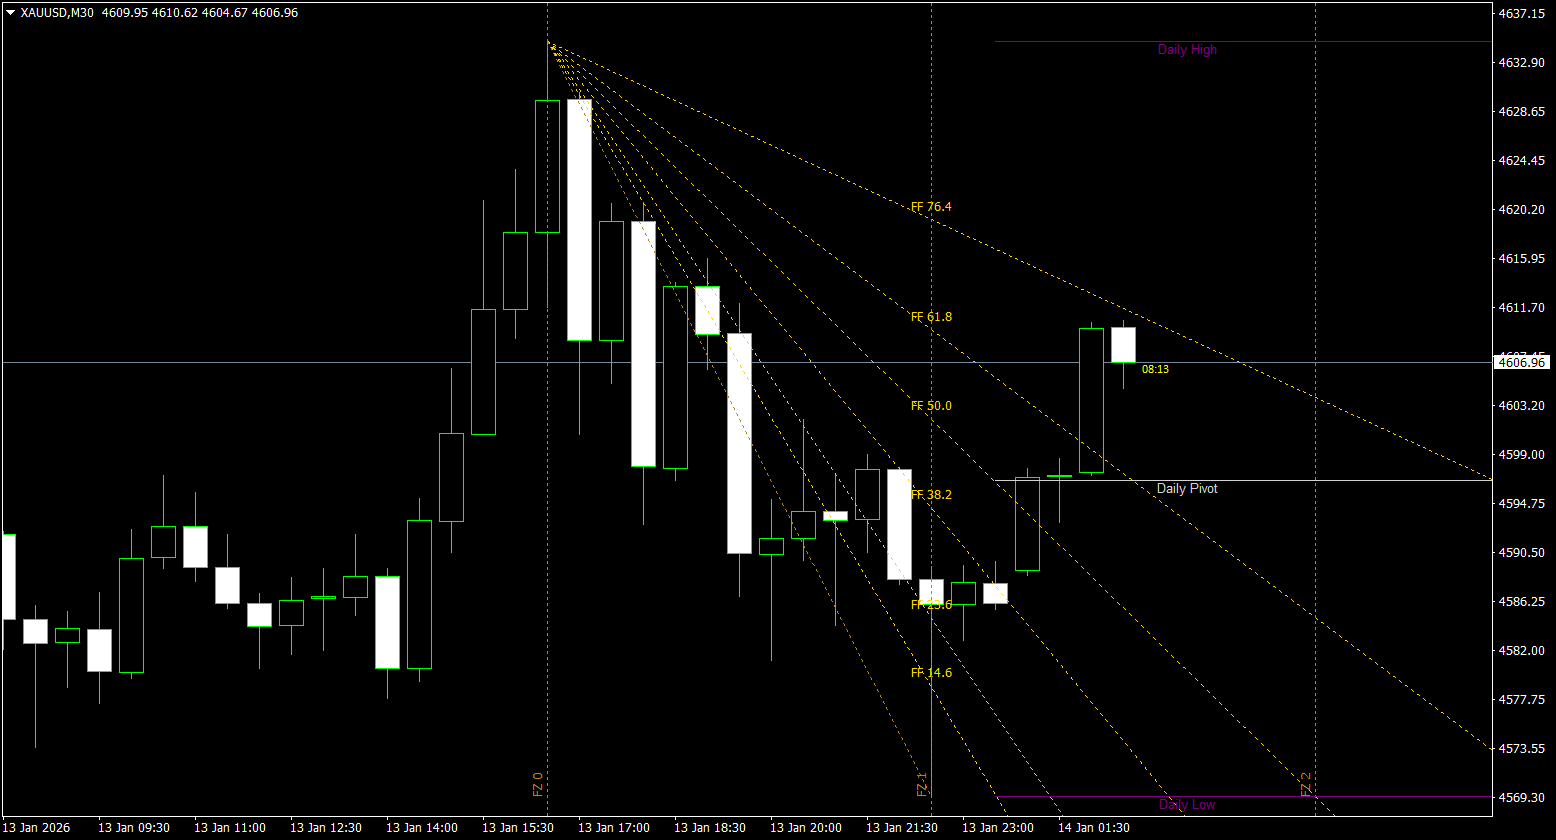This screenshot has width=1556, height=840.
Task: Click the Daily High line label
Action: click(x=1186, y=49)
